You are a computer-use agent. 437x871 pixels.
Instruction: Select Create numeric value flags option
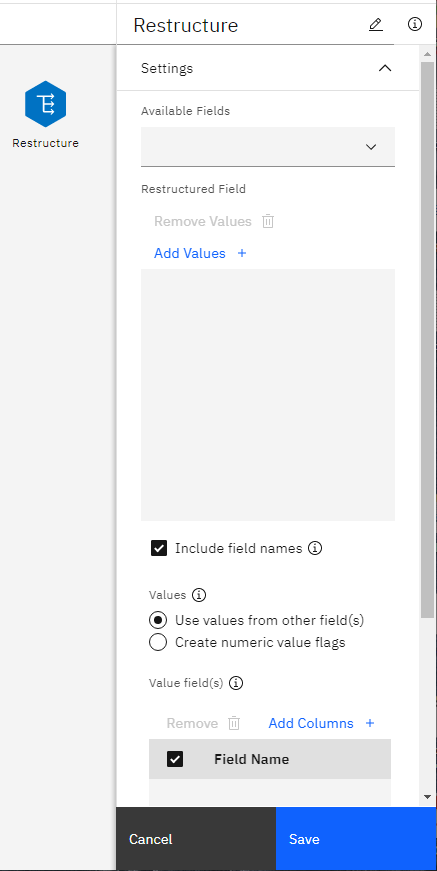point(158,643)
